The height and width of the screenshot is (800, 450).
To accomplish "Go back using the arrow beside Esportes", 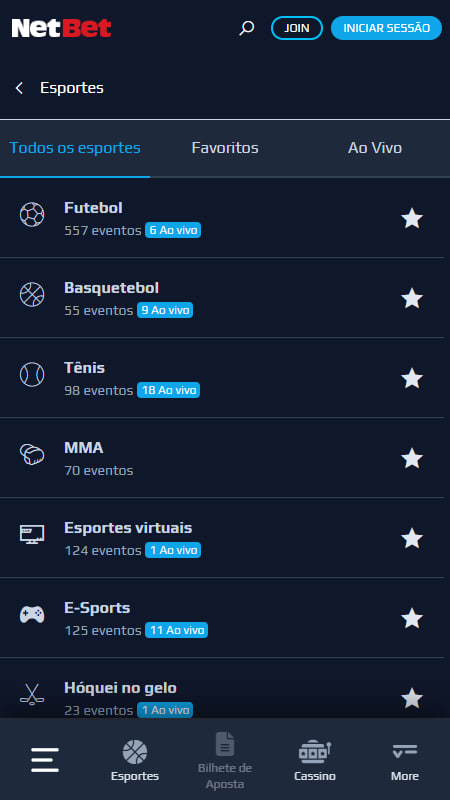I will (x=19, y=88).
